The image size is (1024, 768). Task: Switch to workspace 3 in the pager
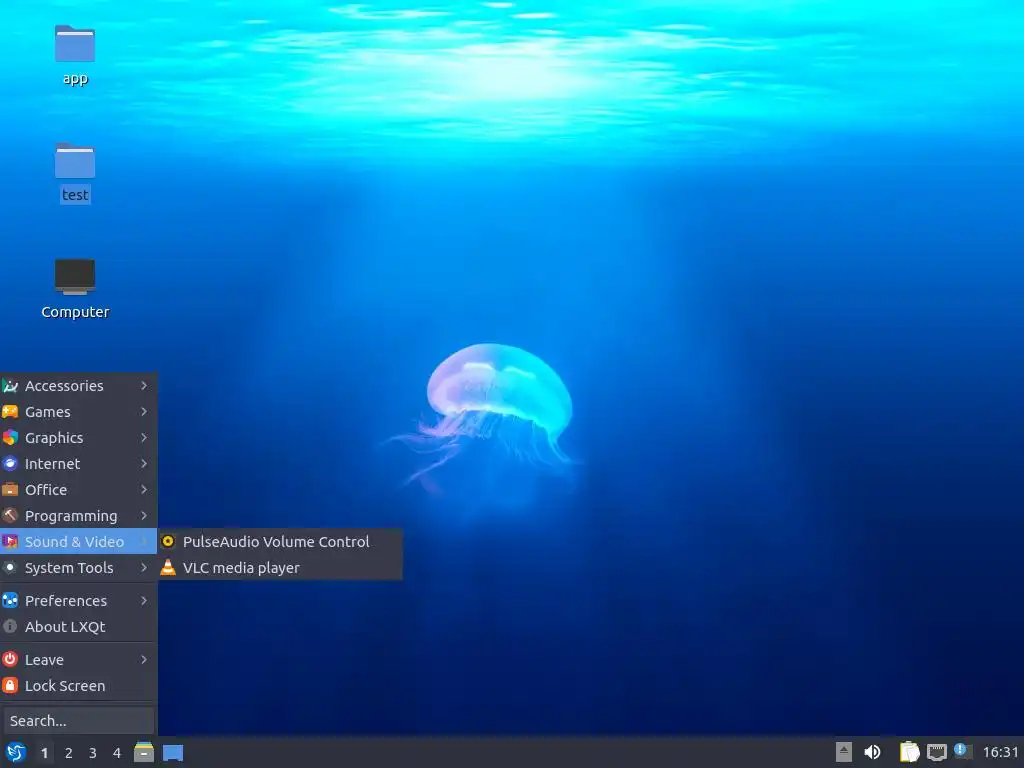[x=93, y=753]
